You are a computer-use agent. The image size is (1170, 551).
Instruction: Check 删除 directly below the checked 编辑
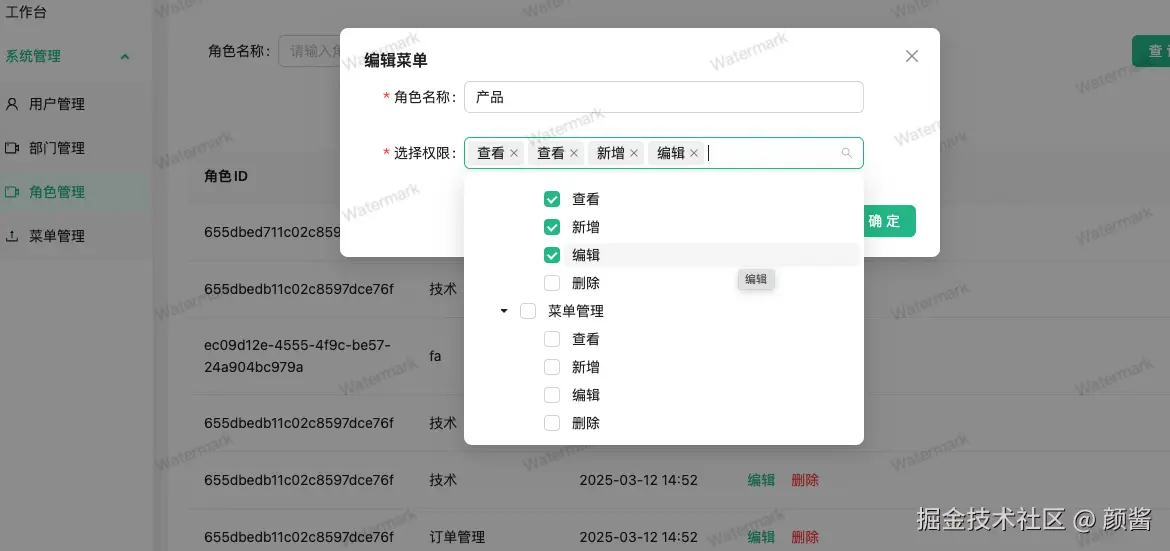(x=552, y=283)
